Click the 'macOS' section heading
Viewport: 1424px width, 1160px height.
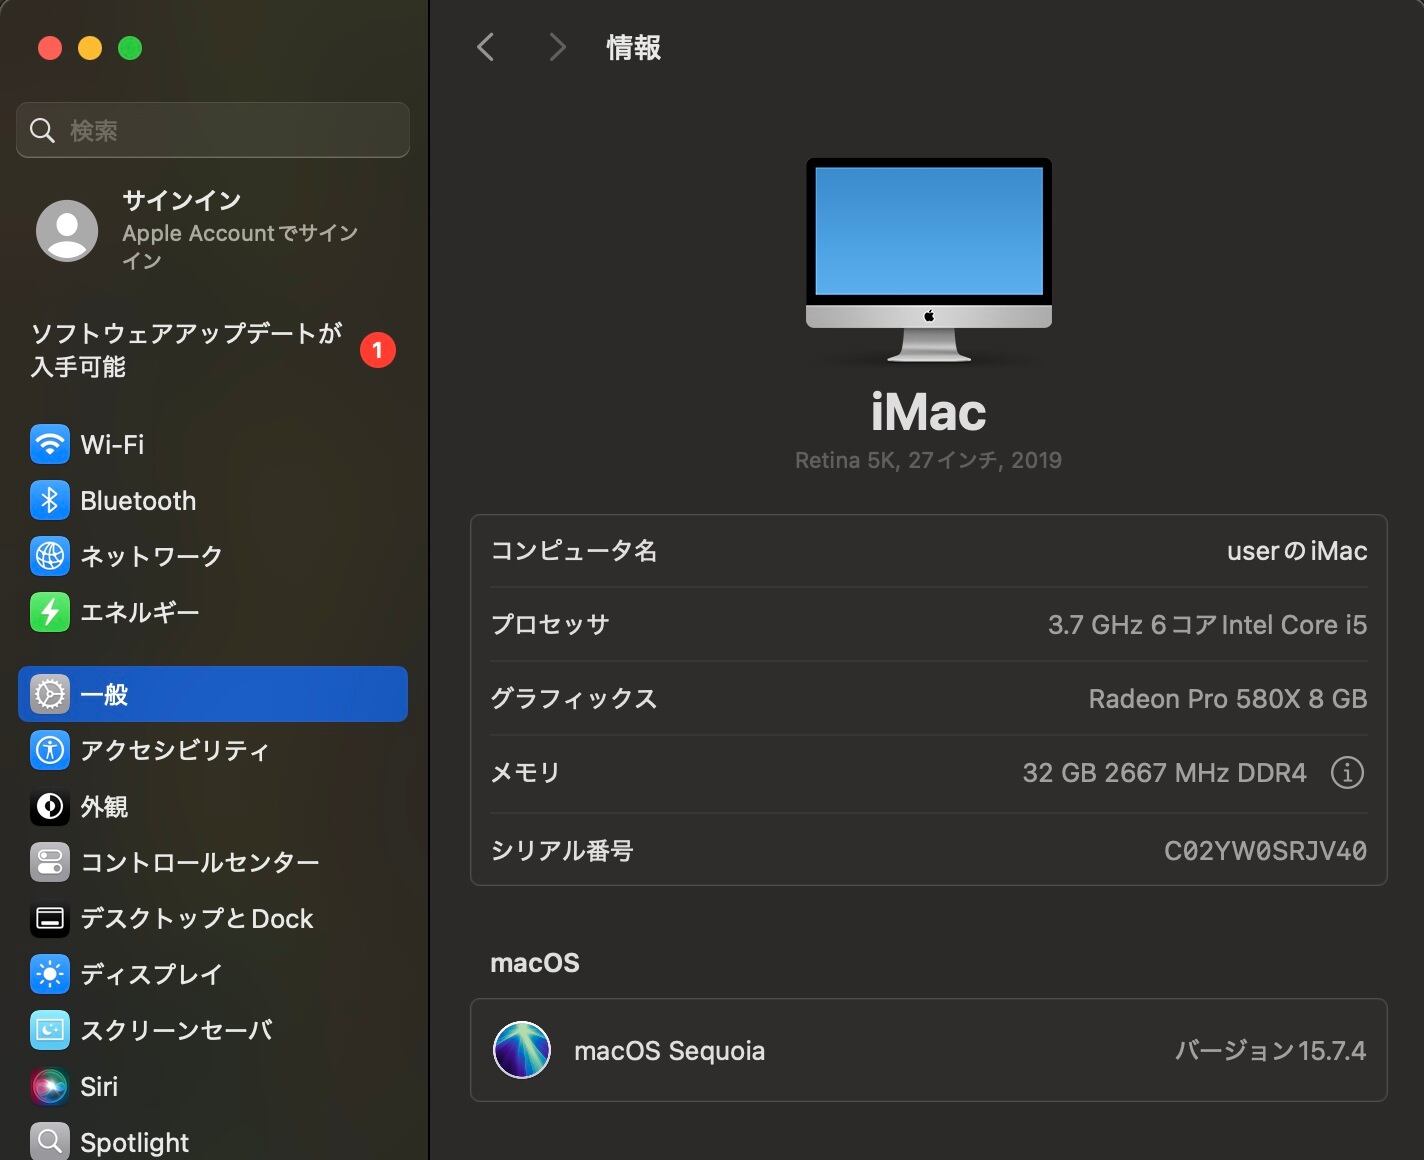tap(535, 963)
